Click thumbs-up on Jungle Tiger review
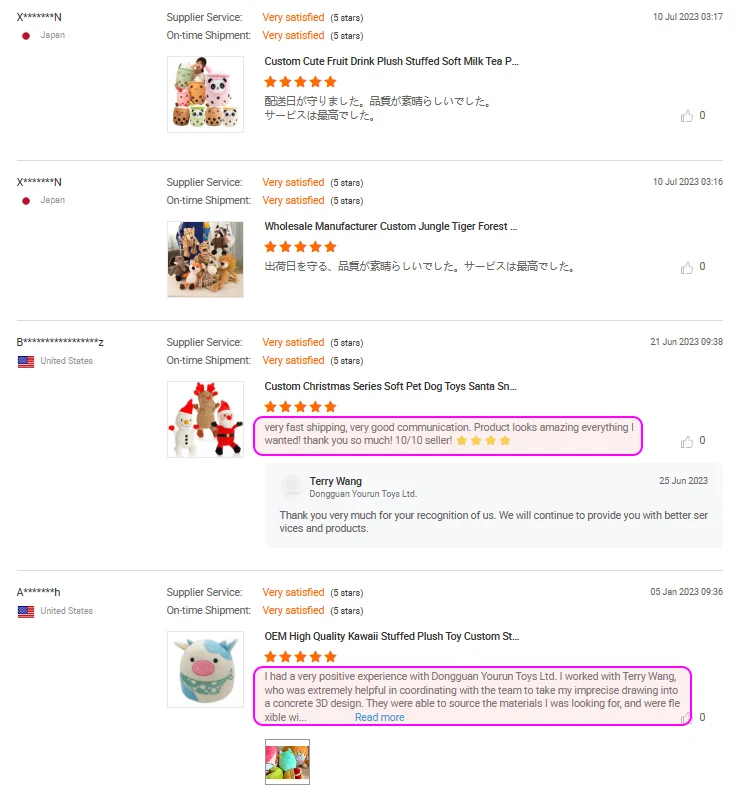Image resolution: width=737 pixels, height=802 pixels. pos(686,268)
